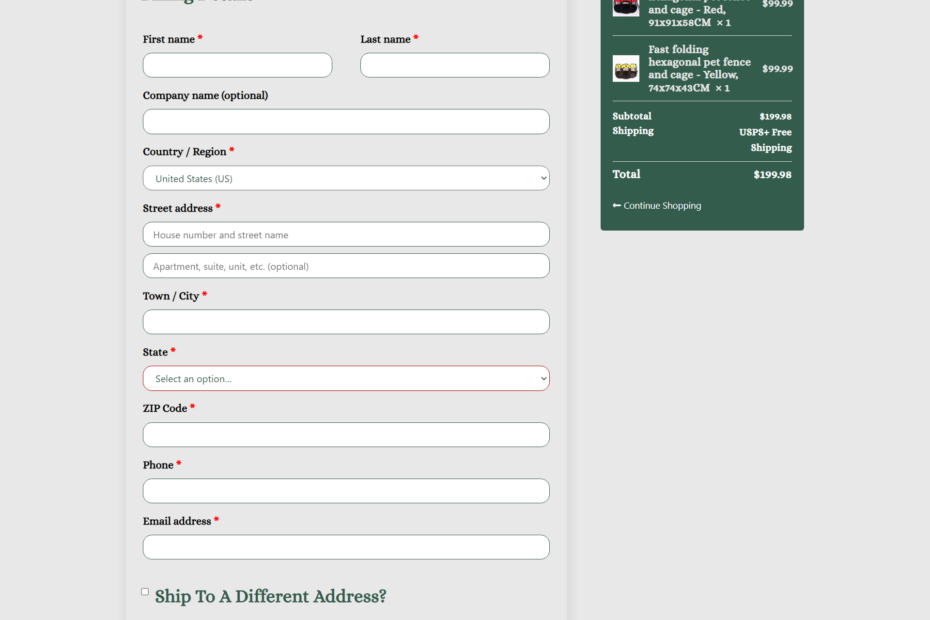Expand the State select an option dropdown
The width and height of the screenshot is (930, 620).
(346, 378)
